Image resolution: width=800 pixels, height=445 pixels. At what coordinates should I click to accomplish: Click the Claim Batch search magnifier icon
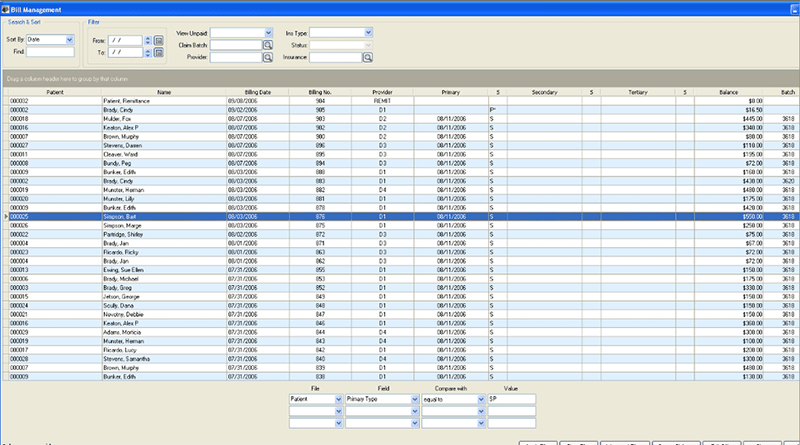coord(268,45)
